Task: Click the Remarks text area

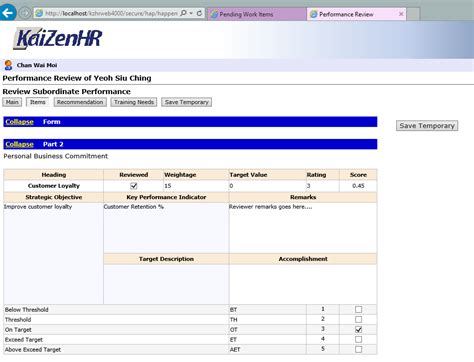Action: (303, 228)
